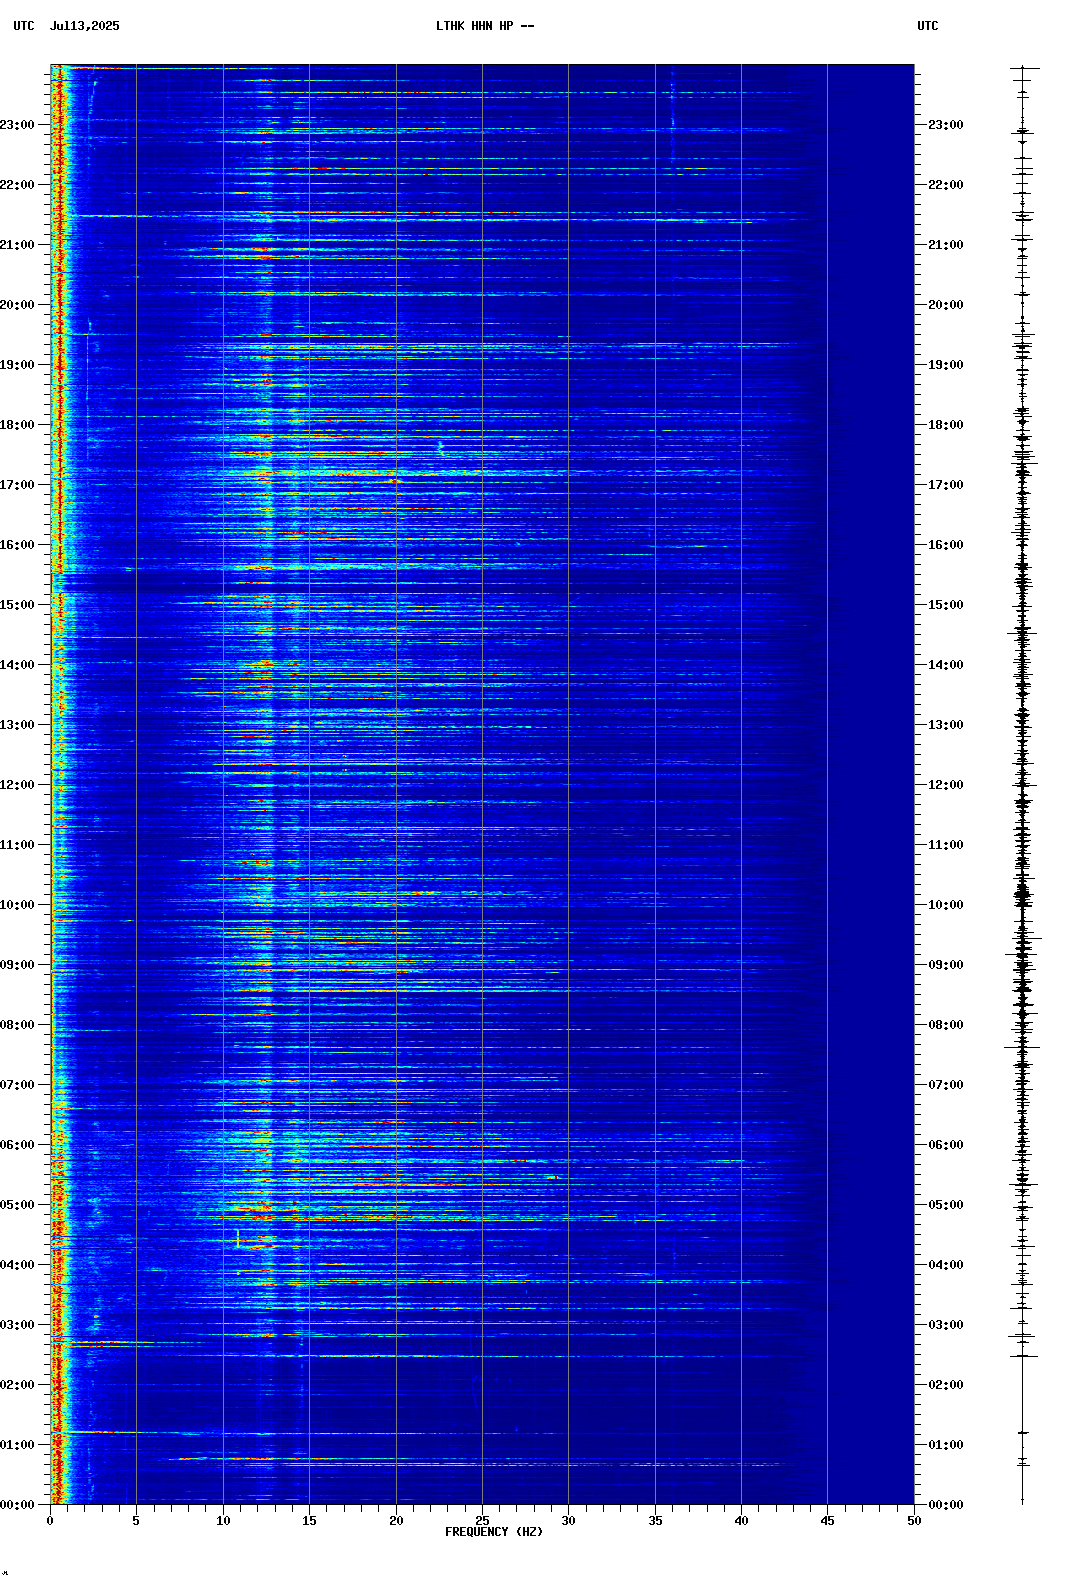Click 04:00 on the right time axis
Screen dimensions: 1066x1584
tap(946, 1265)
